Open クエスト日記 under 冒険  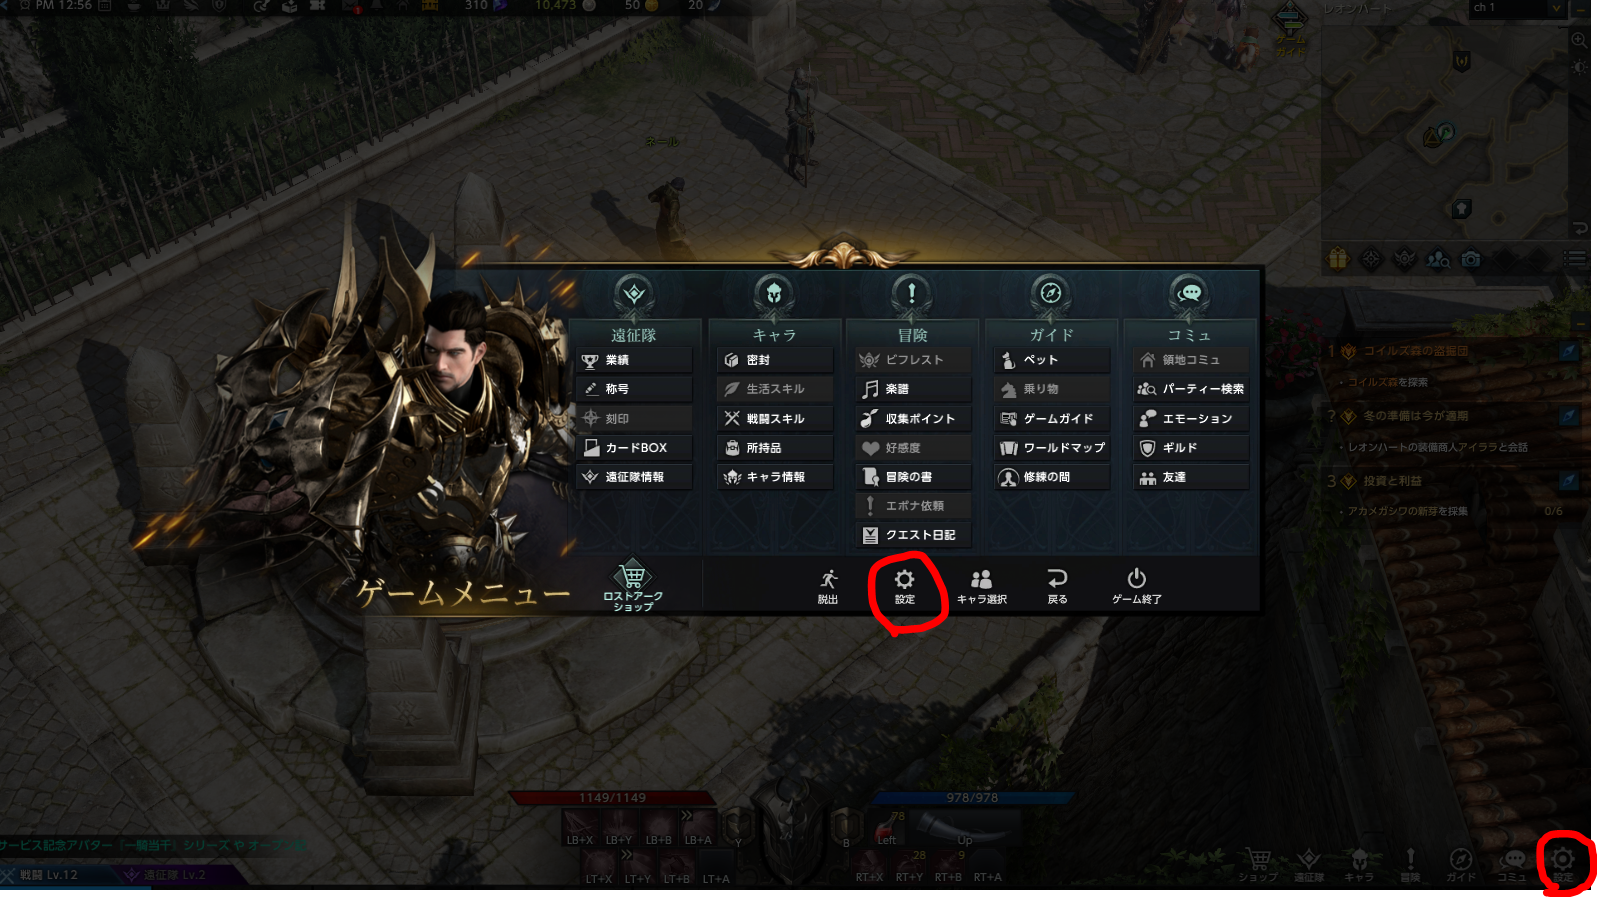coord(913,535)
